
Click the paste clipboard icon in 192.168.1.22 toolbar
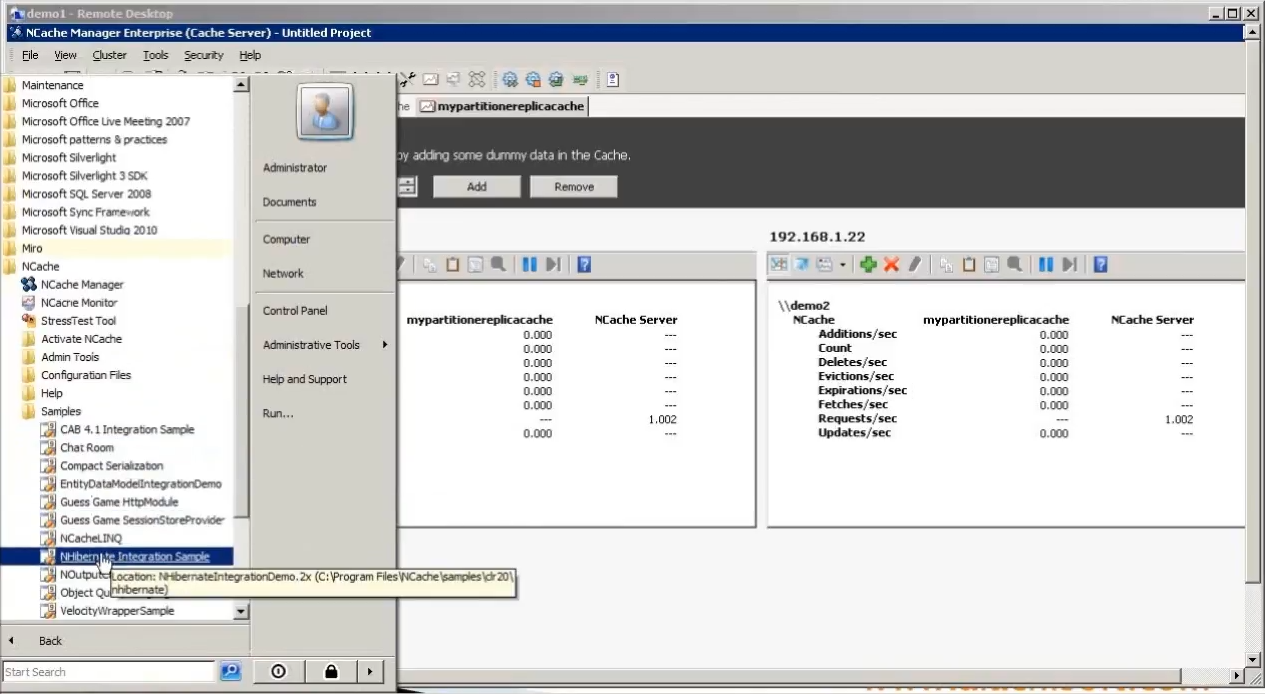pyautogui.click(x=969, y=264)
